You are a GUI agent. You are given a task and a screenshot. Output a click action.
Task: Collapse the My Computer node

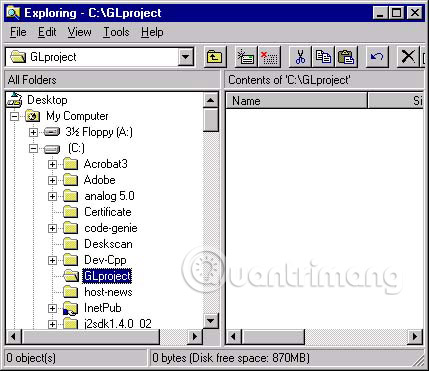coord(14,116)
